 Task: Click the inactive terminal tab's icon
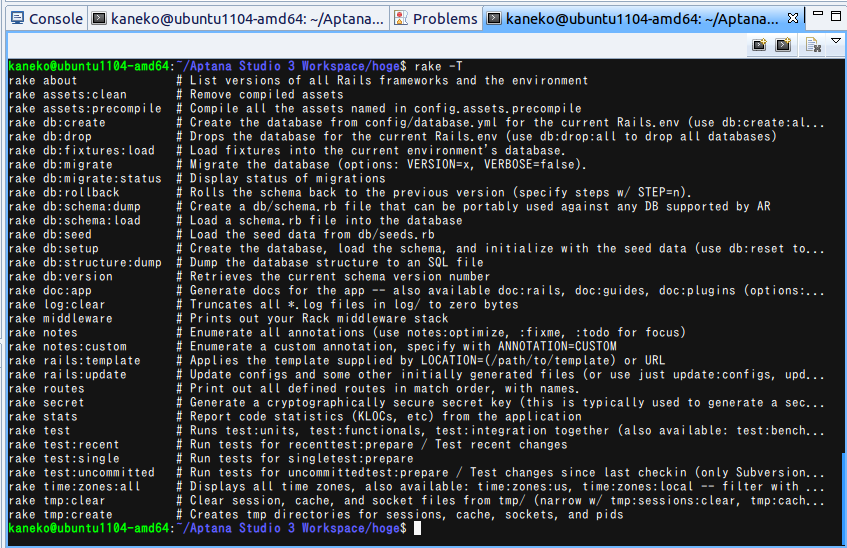99,19
